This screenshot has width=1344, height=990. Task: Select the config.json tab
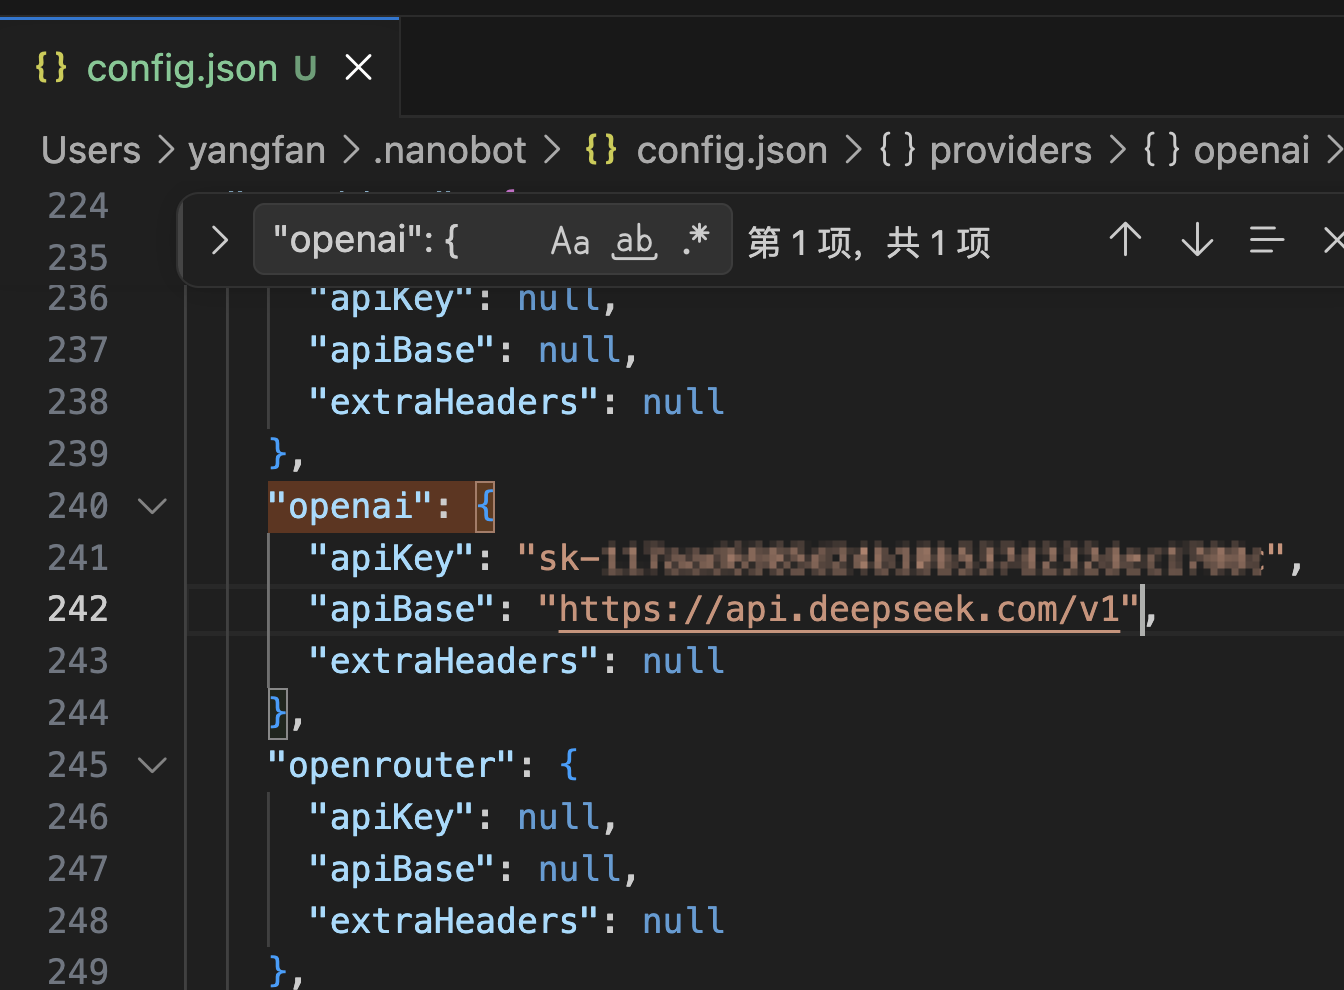(x=200, y=68)
